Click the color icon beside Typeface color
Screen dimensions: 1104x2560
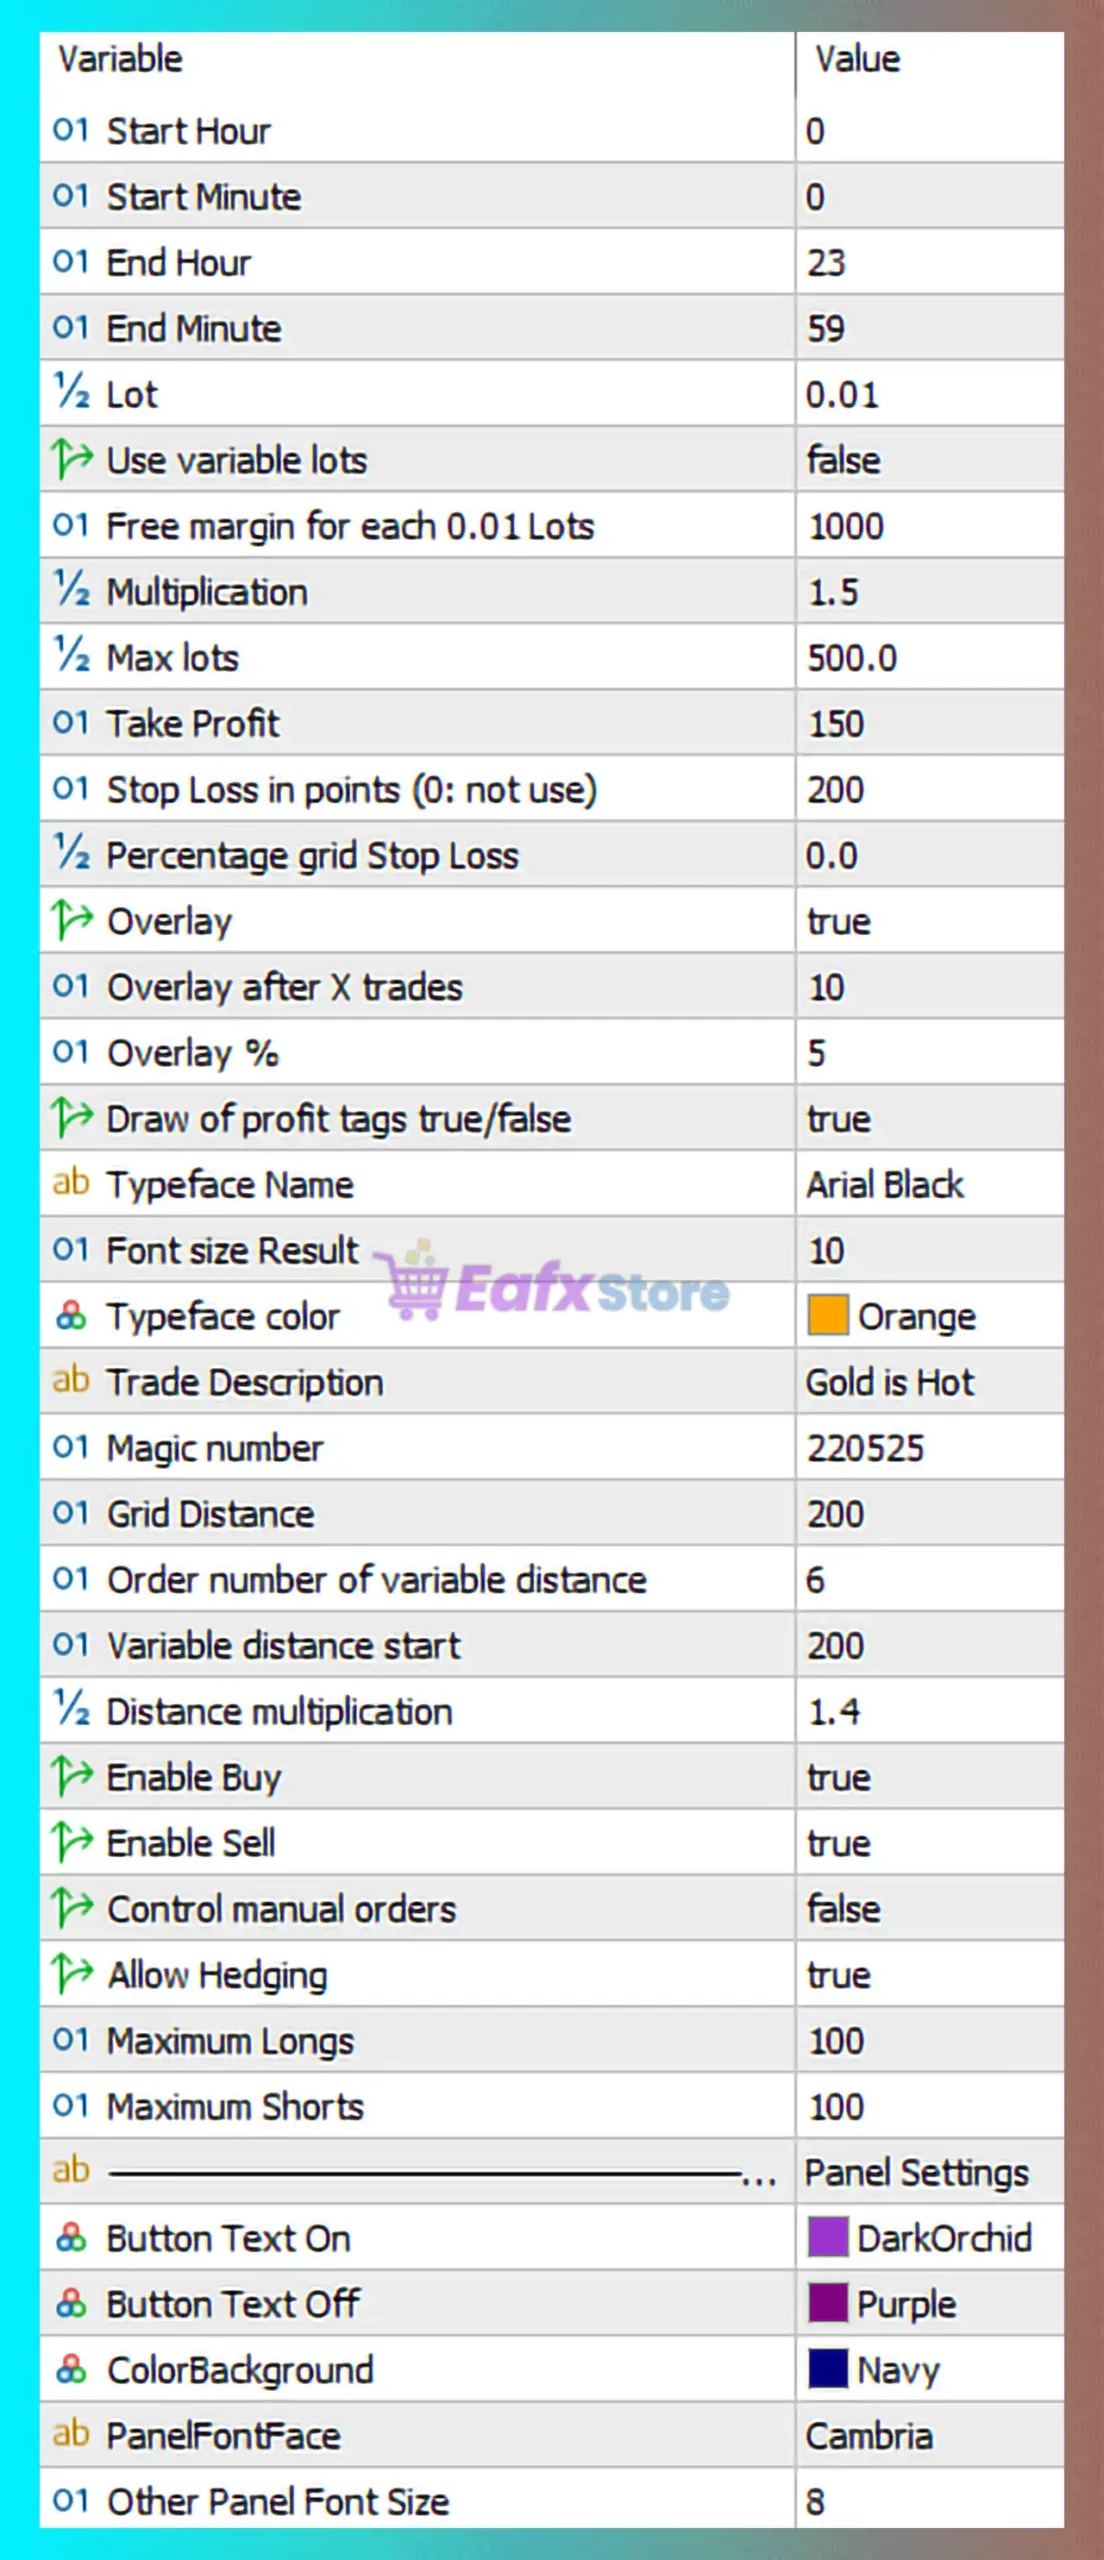tap(71, 1315)
